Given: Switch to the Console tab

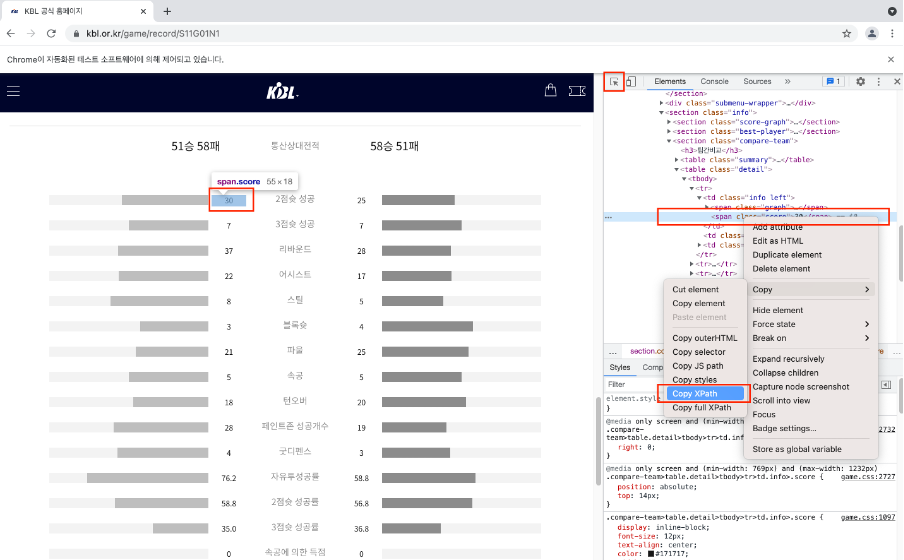Looking at the screenshot, I should click(714, 81).
